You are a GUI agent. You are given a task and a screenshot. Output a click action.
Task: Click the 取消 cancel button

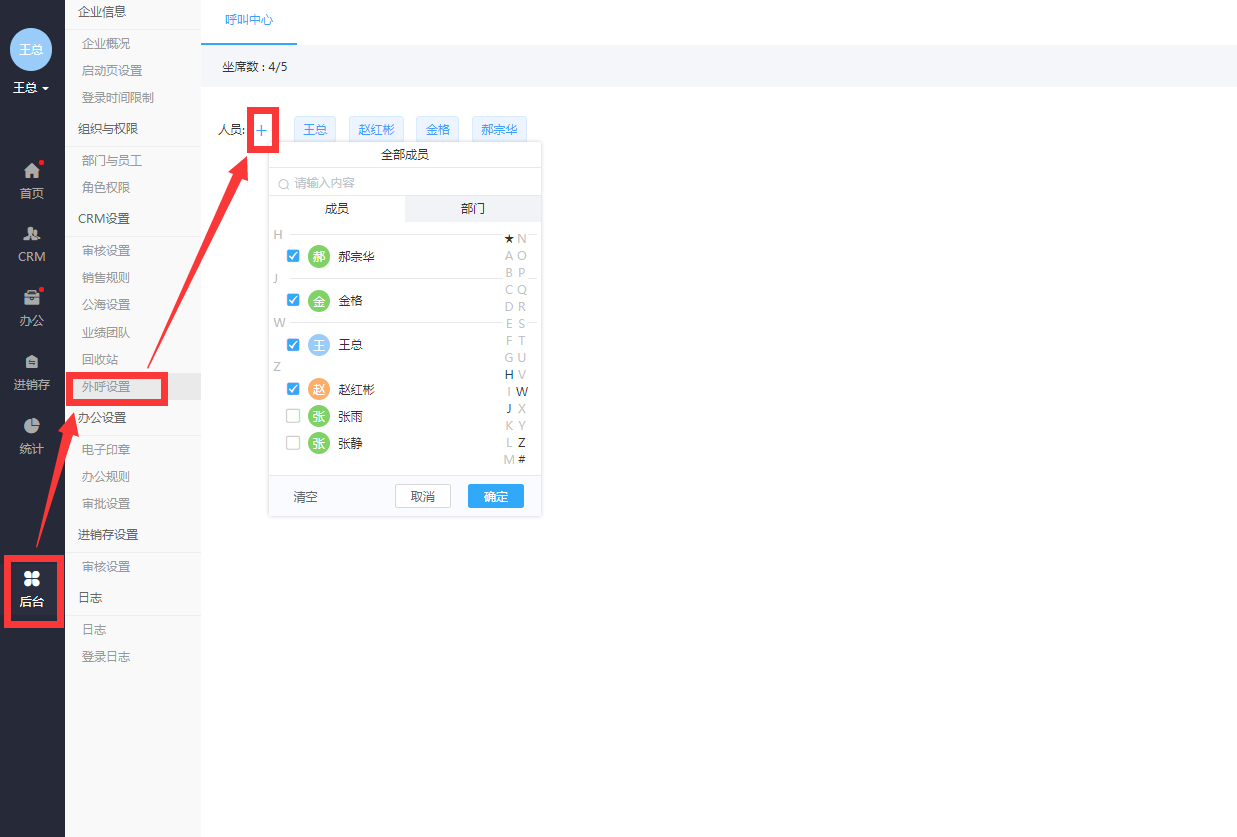click(x=423, y=496)
